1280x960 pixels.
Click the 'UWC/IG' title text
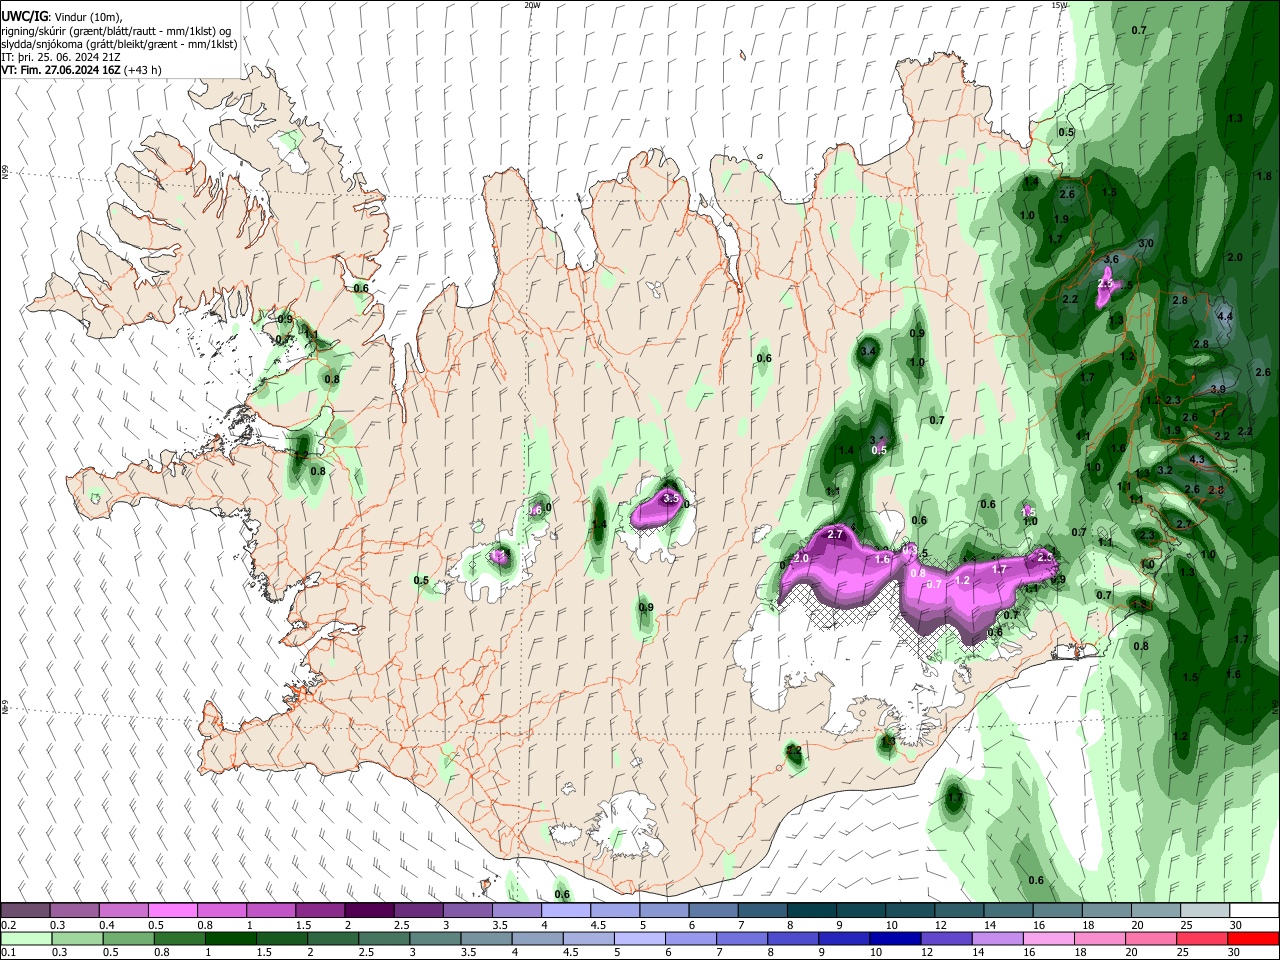click(x=24, y=17)
